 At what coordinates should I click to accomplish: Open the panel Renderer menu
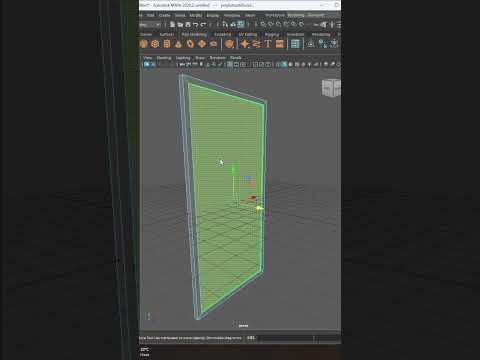[x=217, y=58]
